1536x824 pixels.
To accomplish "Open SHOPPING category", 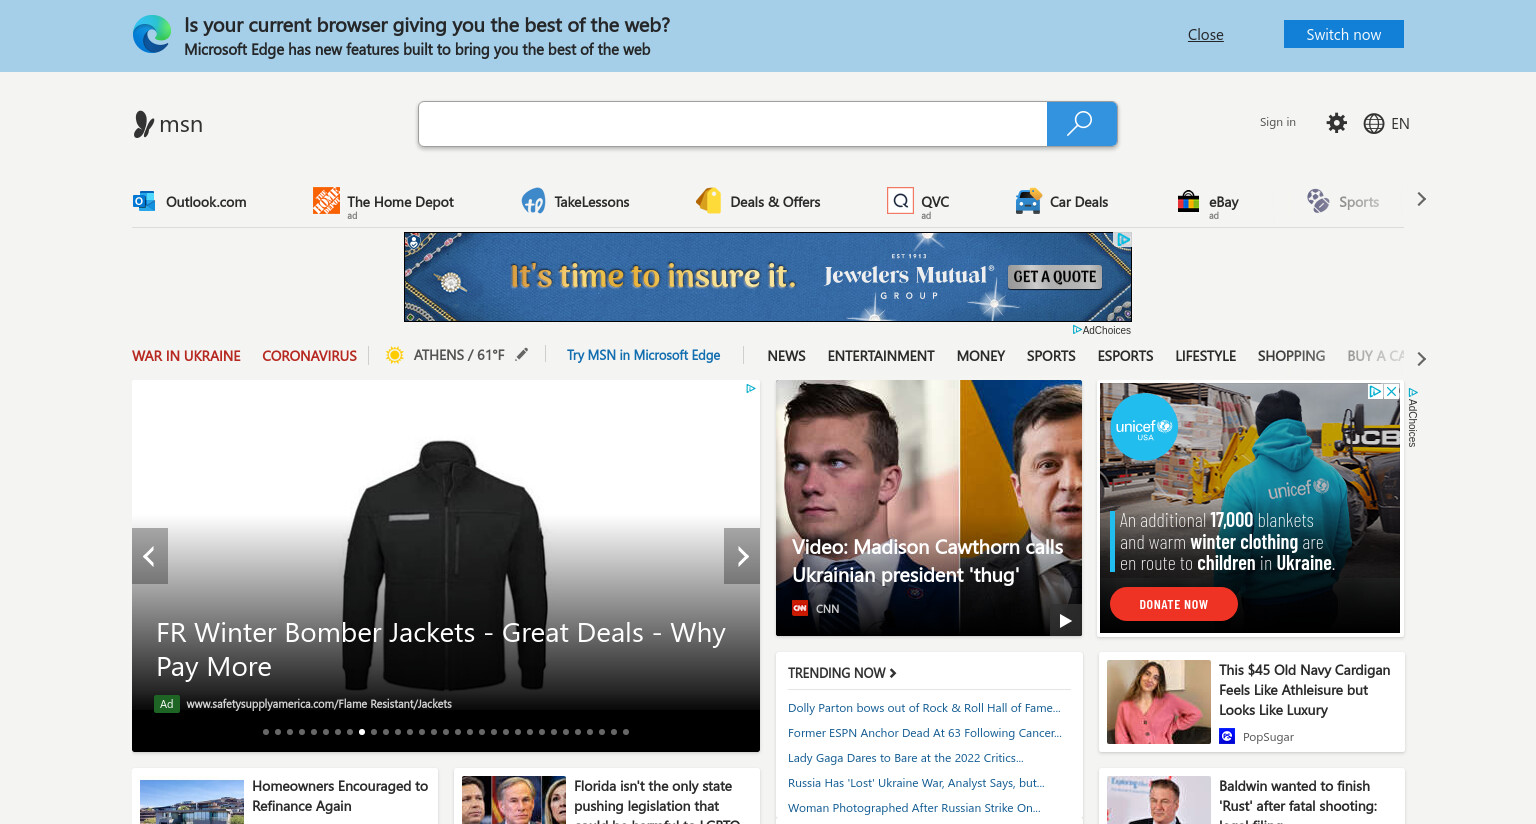I will coord(1291,356).
